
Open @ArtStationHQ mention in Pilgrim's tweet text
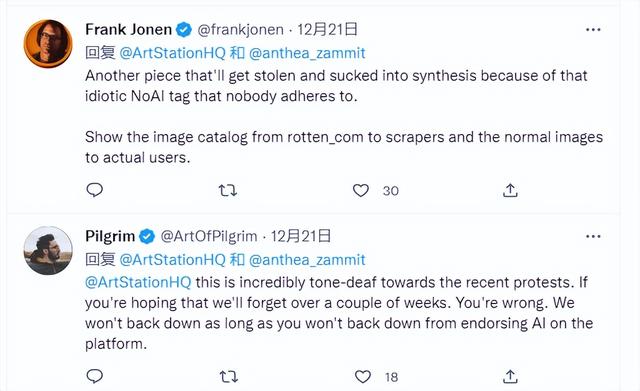138,282
